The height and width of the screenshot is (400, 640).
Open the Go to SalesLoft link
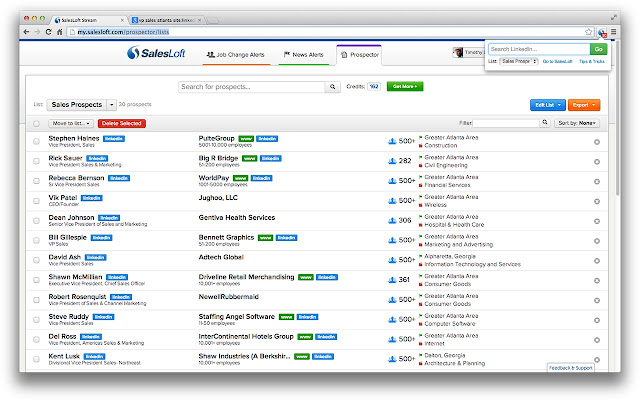pyautogui.click(x=557, y=61)
